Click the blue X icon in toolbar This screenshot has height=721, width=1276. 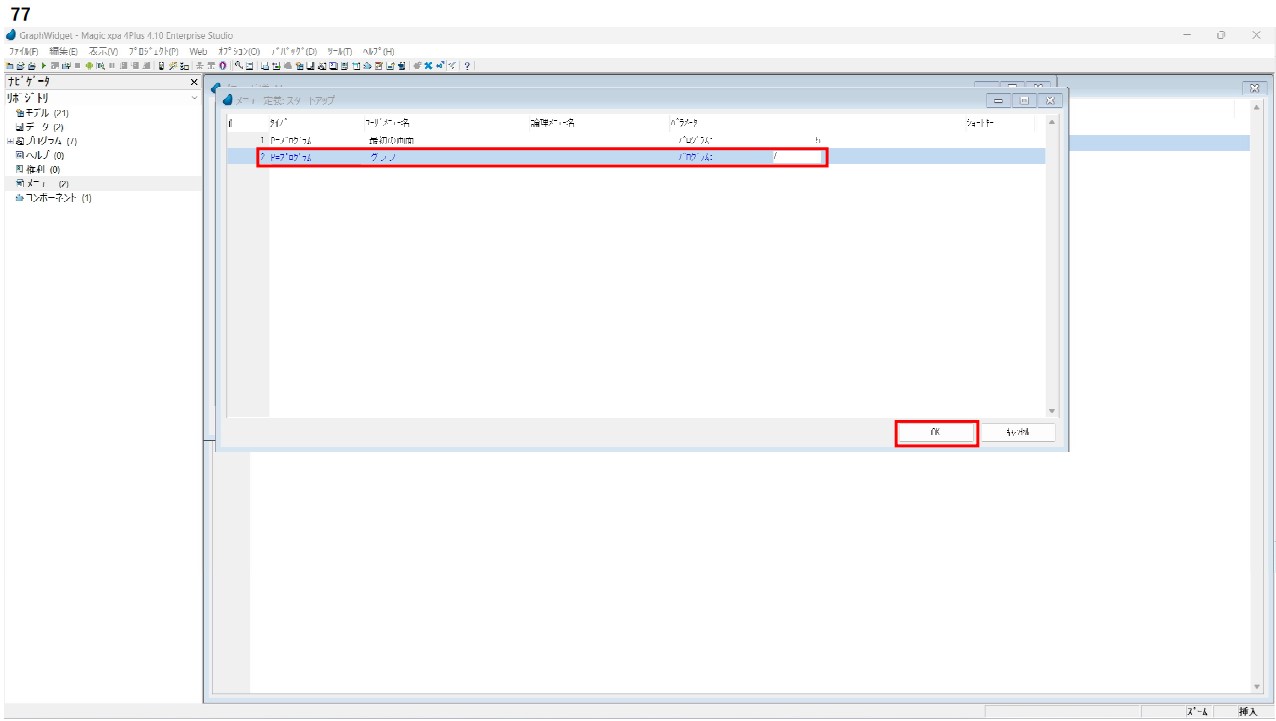click(428, 66)
